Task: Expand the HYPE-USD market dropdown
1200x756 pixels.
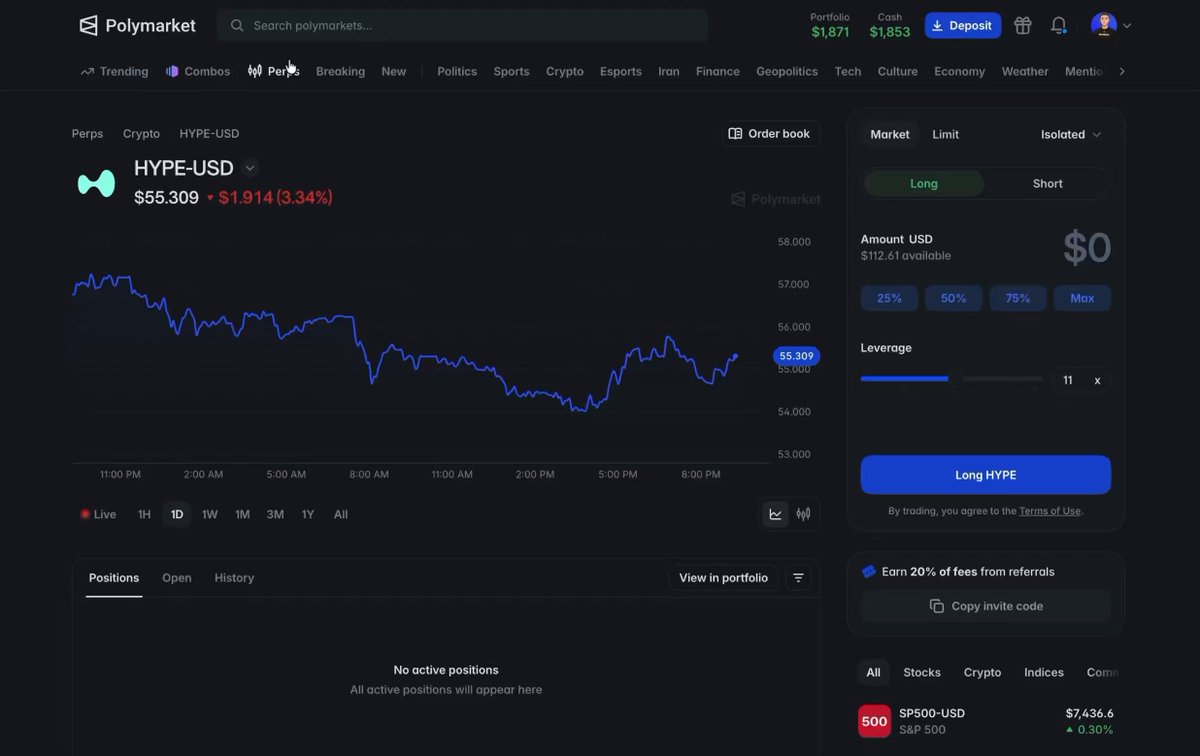Action: pos(250,168)
